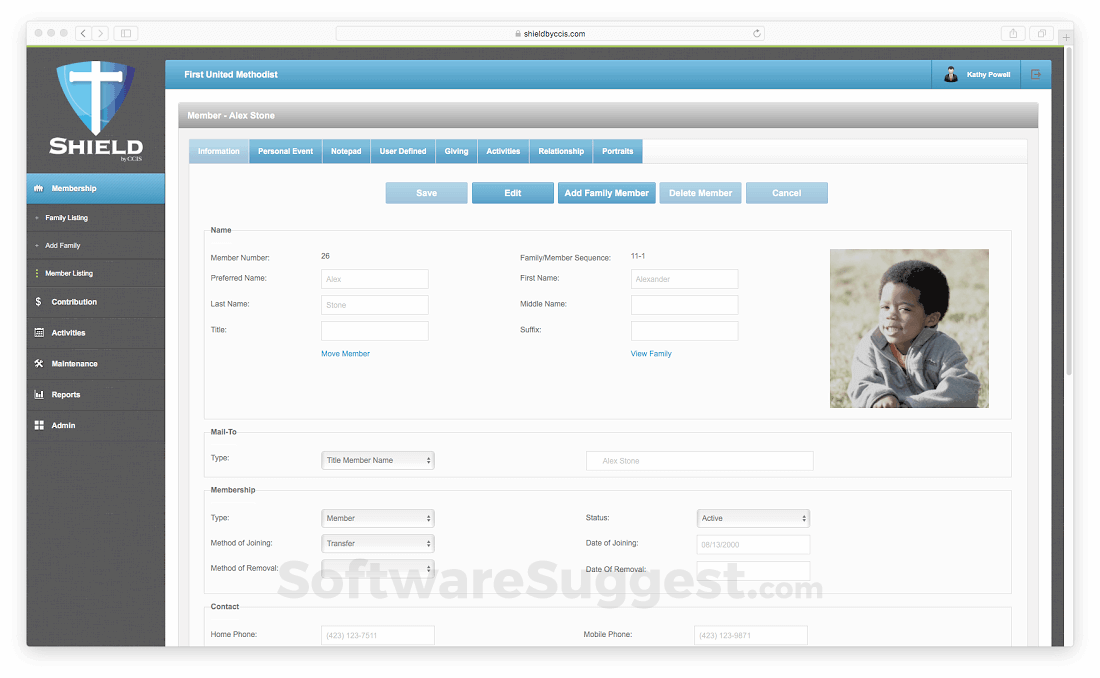Open the Membership section icon in sidebar
The height and width of the screenshot is (678, 1100).
click(x=38, y=187)
